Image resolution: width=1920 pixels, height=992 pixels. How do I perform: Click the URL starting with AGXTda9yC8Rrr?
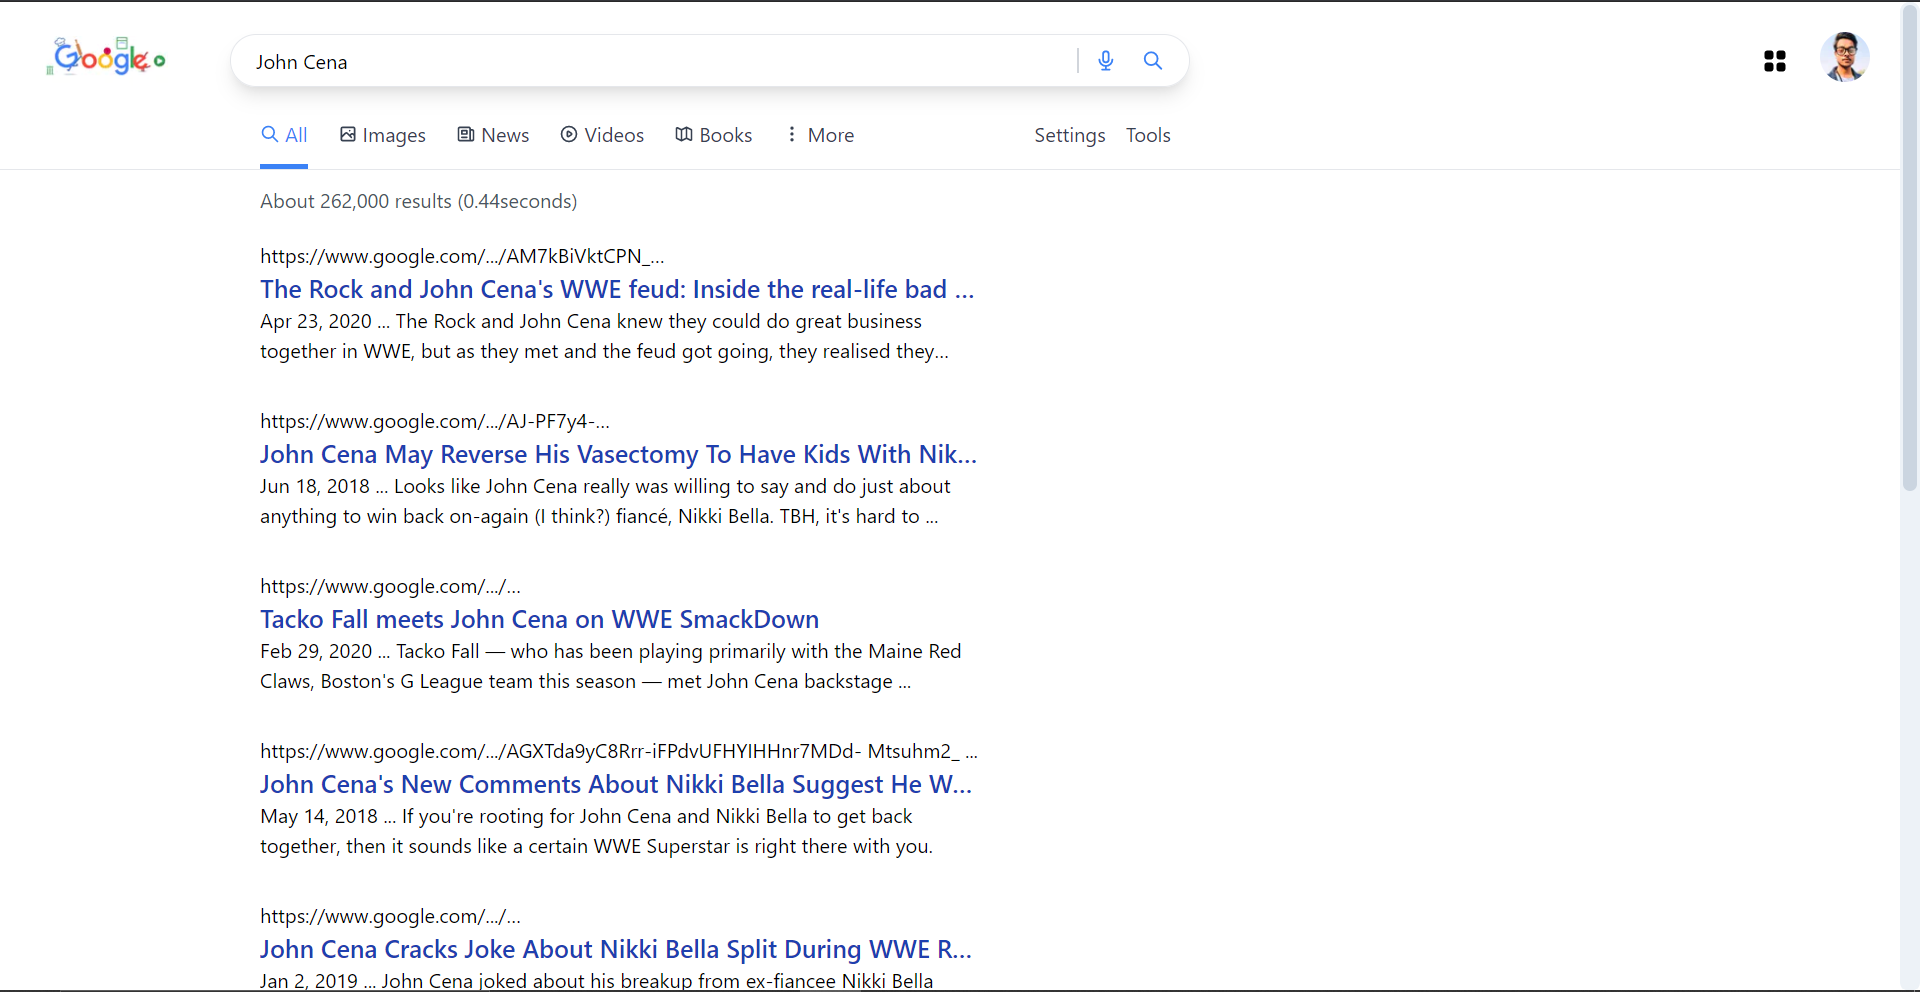pos(619,751)
